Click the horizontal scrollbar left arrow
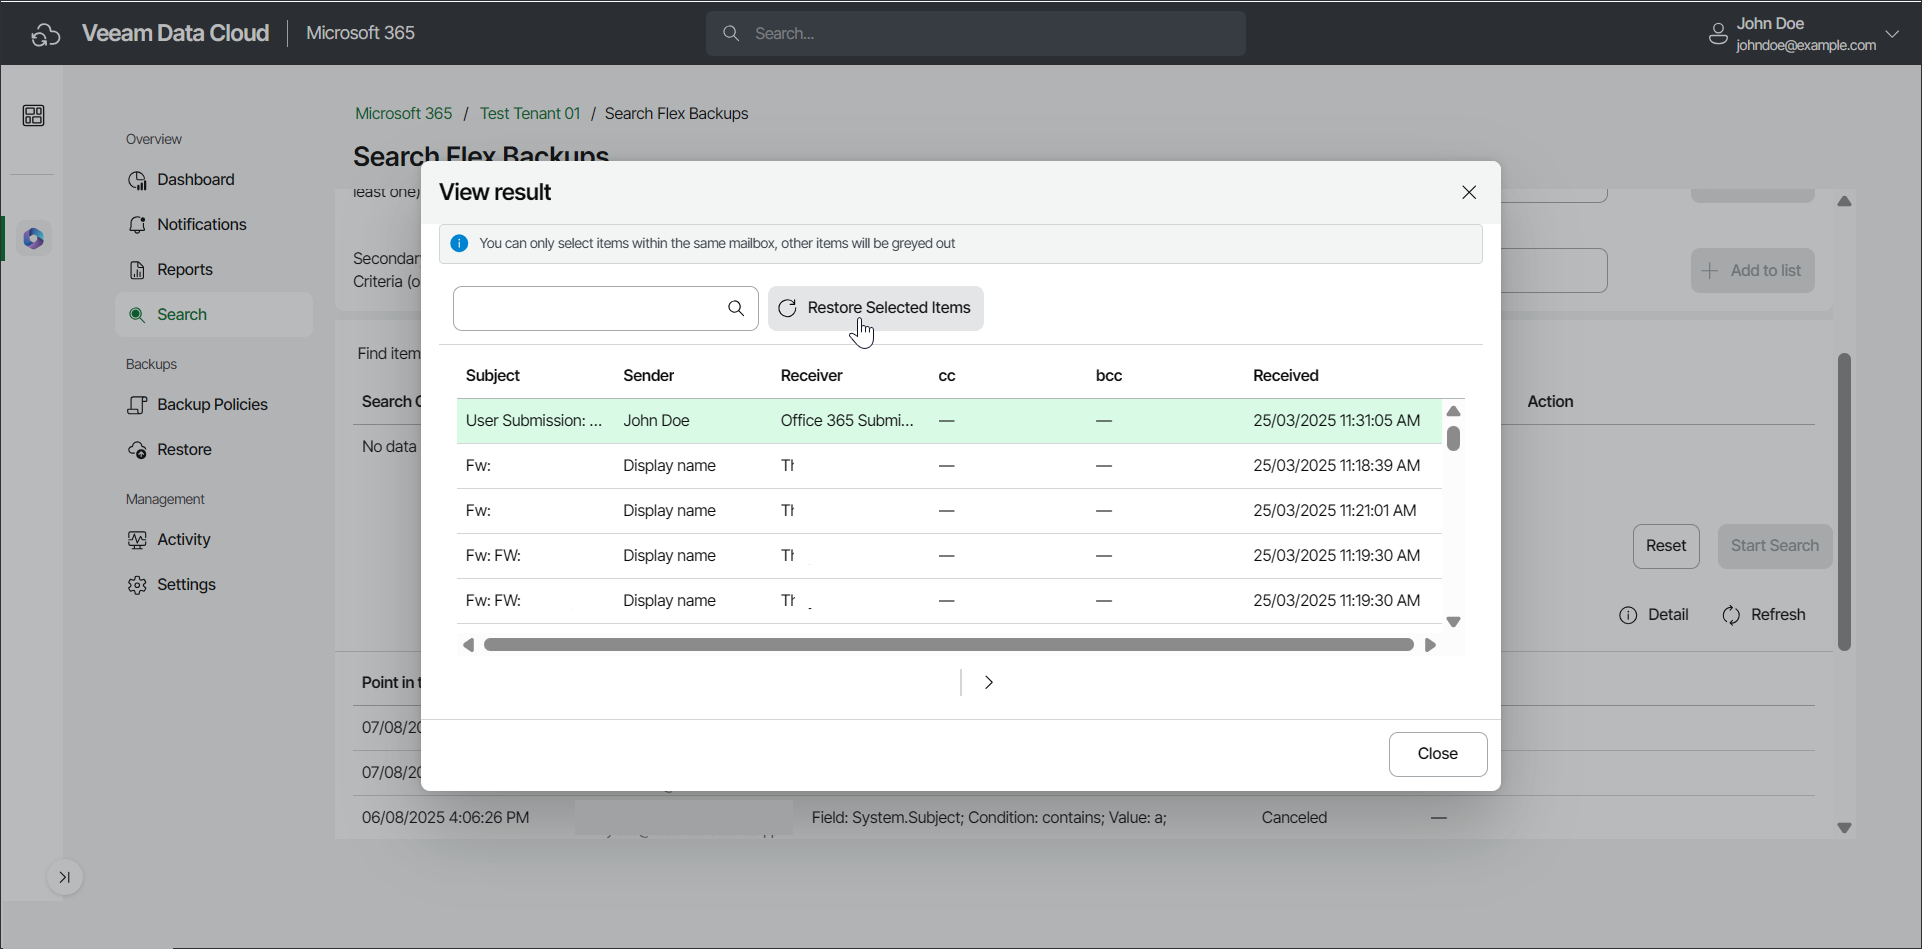The height and width of the screenshot is (949, 1922). pyautogui.click(x=468, y=646)
